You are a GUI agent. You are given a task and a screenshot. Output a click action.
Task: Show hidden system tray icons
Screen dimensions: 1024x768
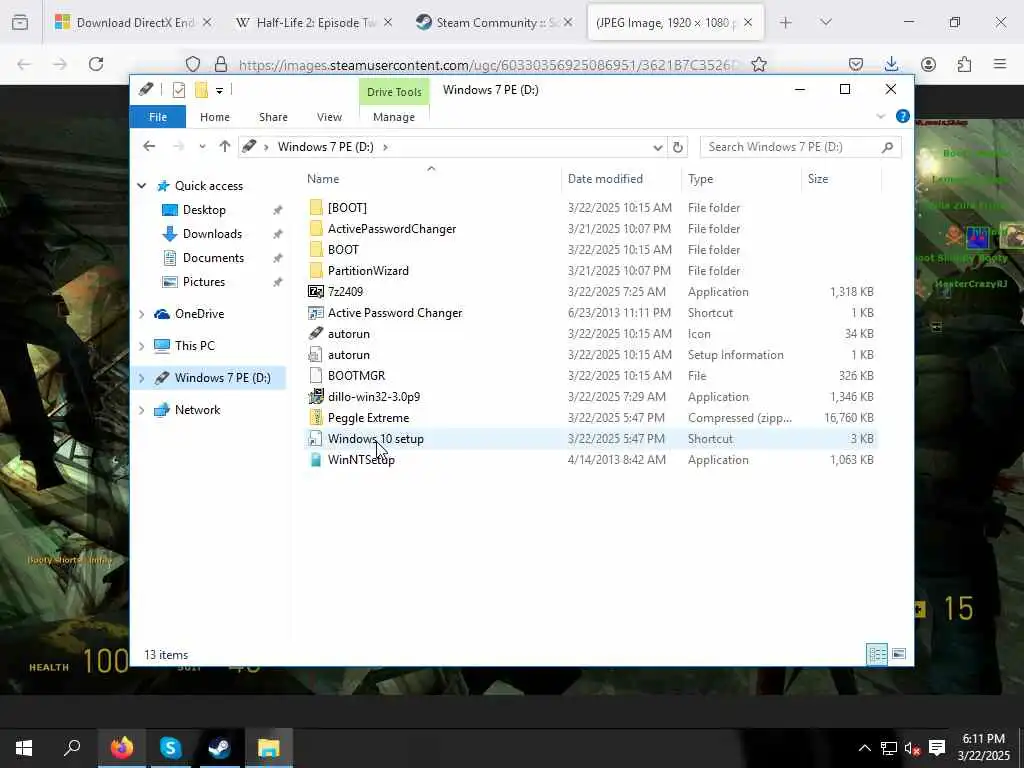(864, 748)
